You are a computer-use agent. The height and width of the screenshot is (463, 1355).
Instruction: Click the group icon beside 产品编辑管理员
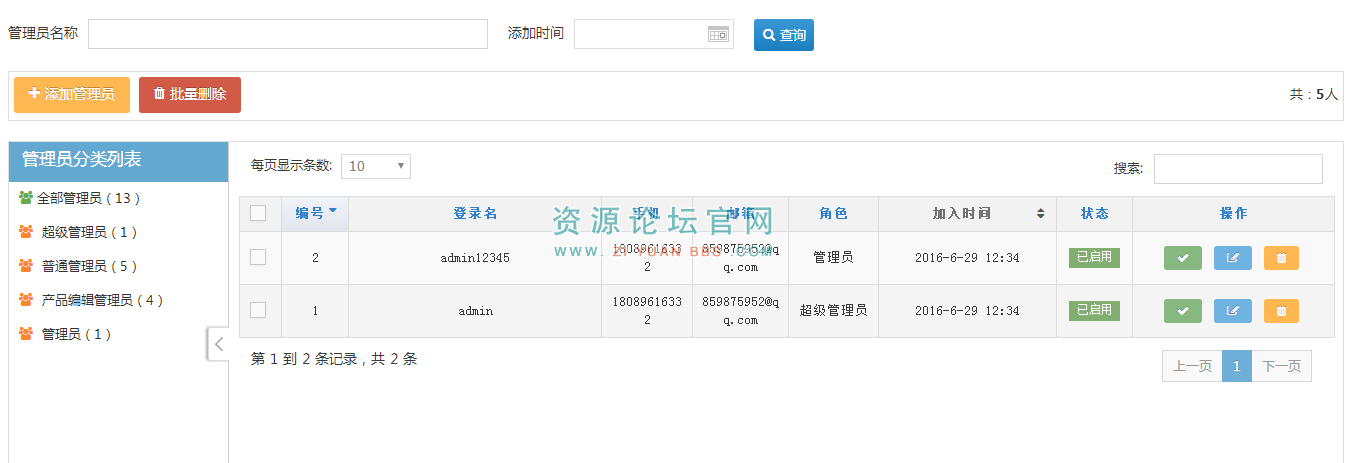(x=26, y=300)
